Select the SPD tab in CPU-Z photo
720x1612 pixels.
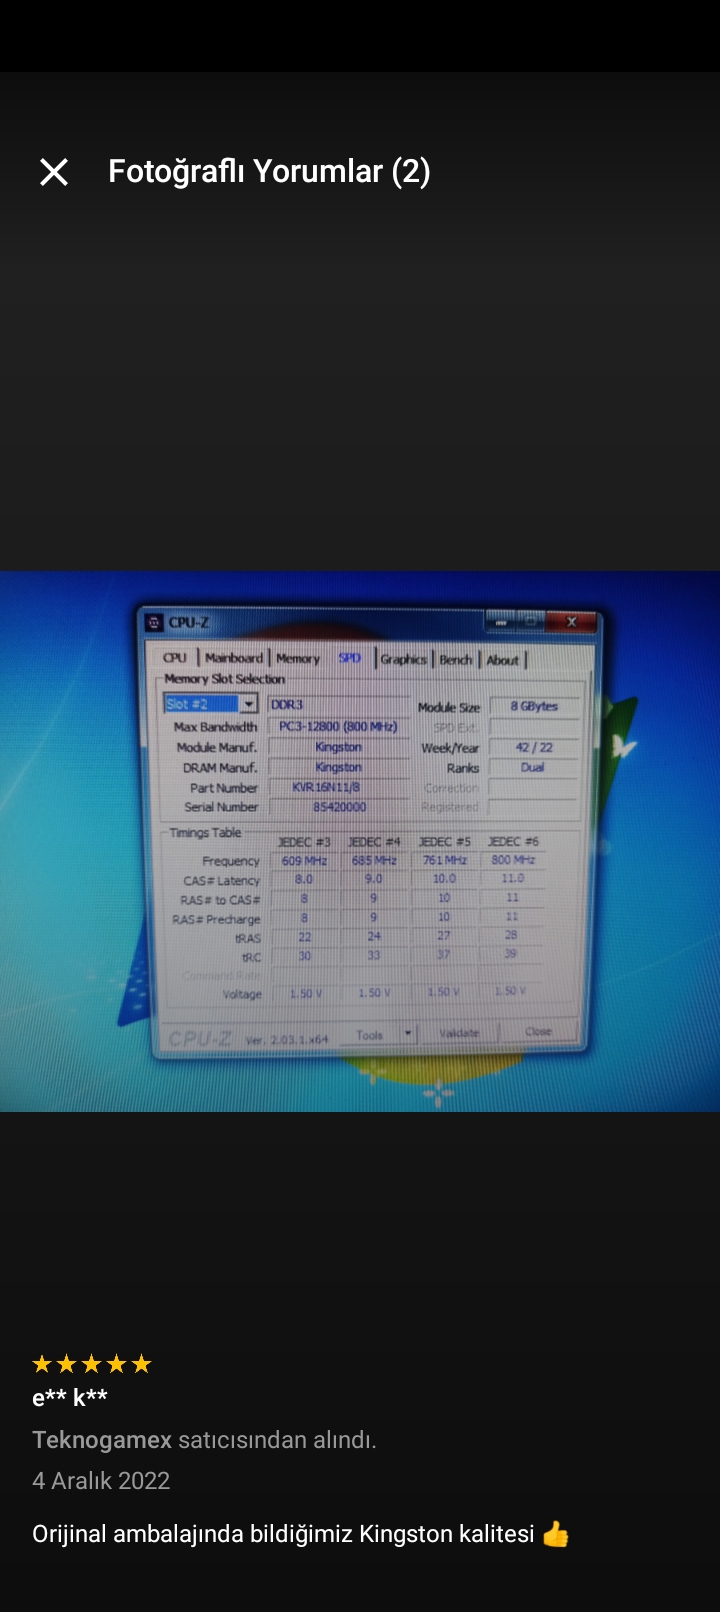(349, 658)
